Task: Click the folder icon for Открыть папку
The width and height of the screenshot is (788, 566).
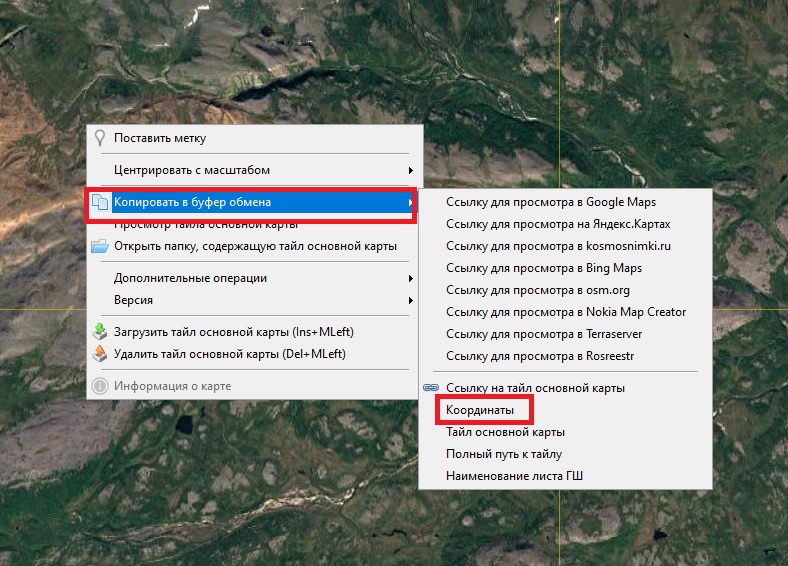Action: click(x=99, y=246)
